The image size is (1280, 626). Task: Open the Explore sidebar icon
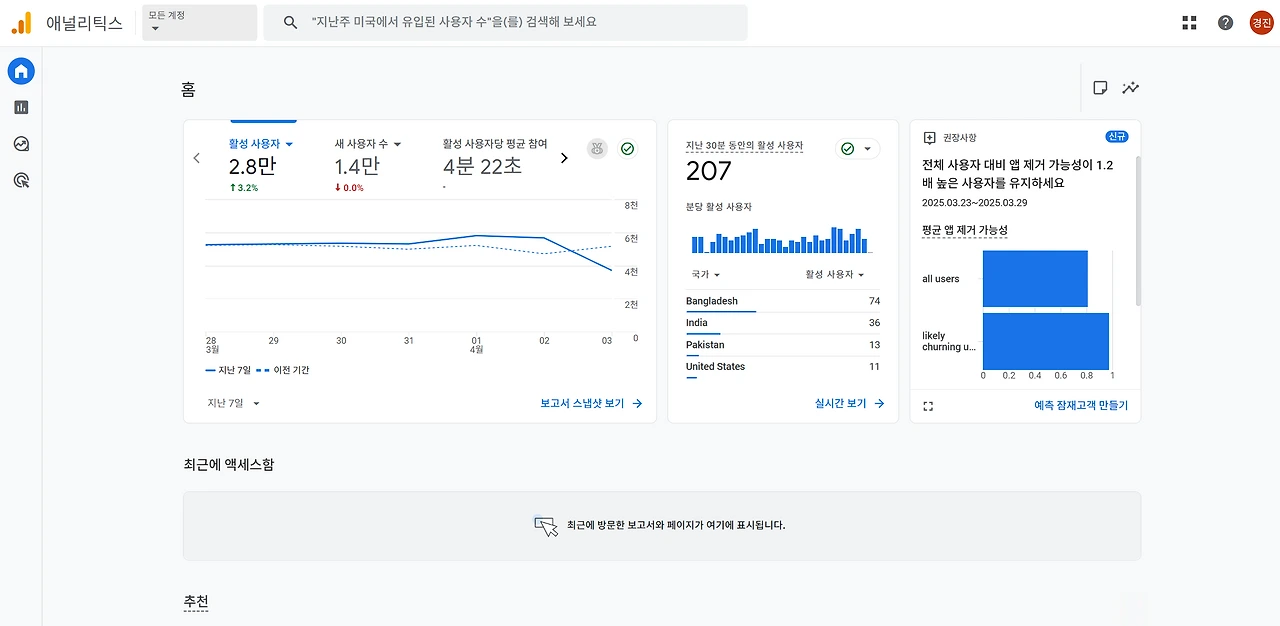tap(21, 144)
